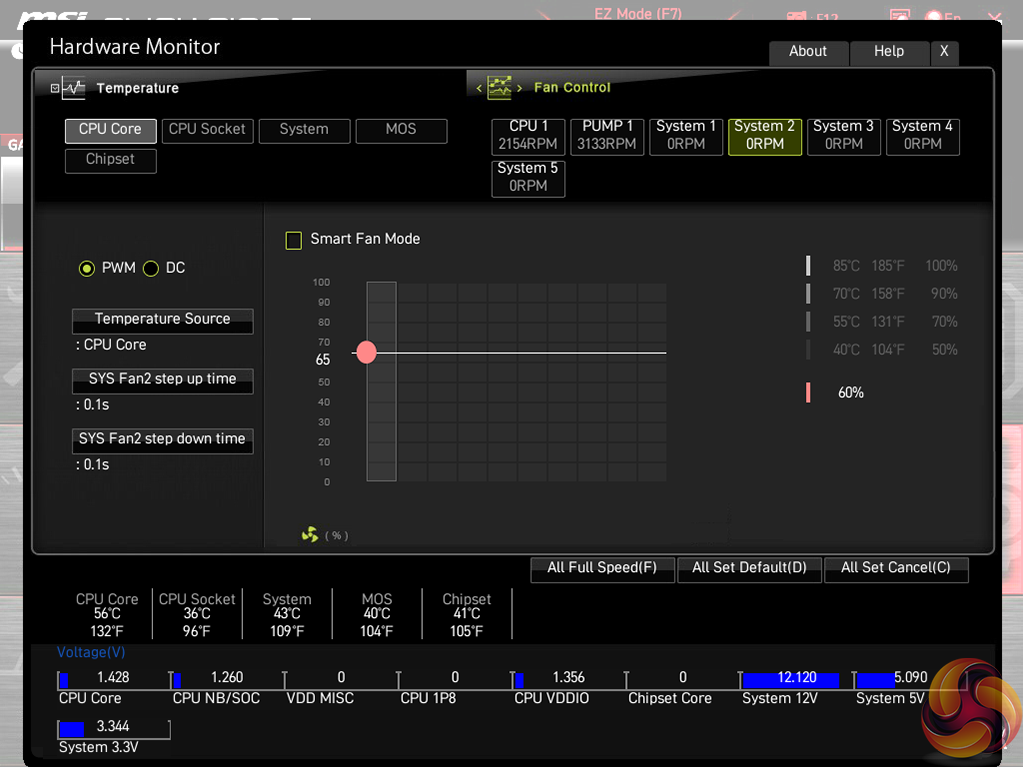Select PWM radio button
Image resolution: width=1023 pixels, height=767 pixels.
(87, 268)
